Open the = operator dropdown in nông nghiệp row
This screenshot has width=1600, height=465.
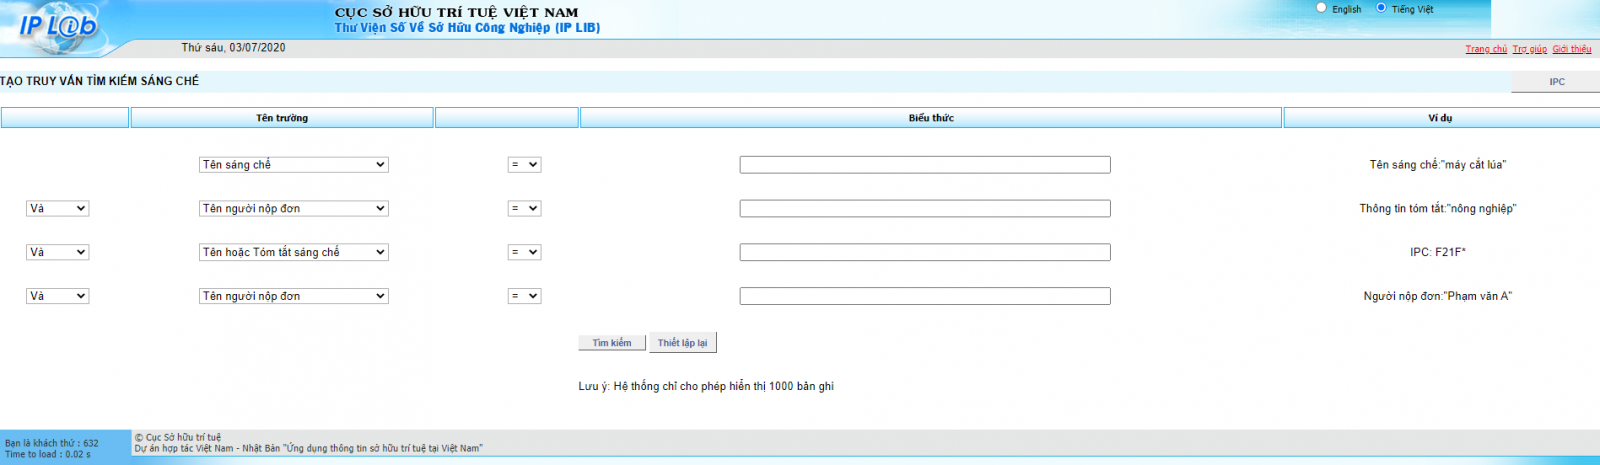coord(524,209)
